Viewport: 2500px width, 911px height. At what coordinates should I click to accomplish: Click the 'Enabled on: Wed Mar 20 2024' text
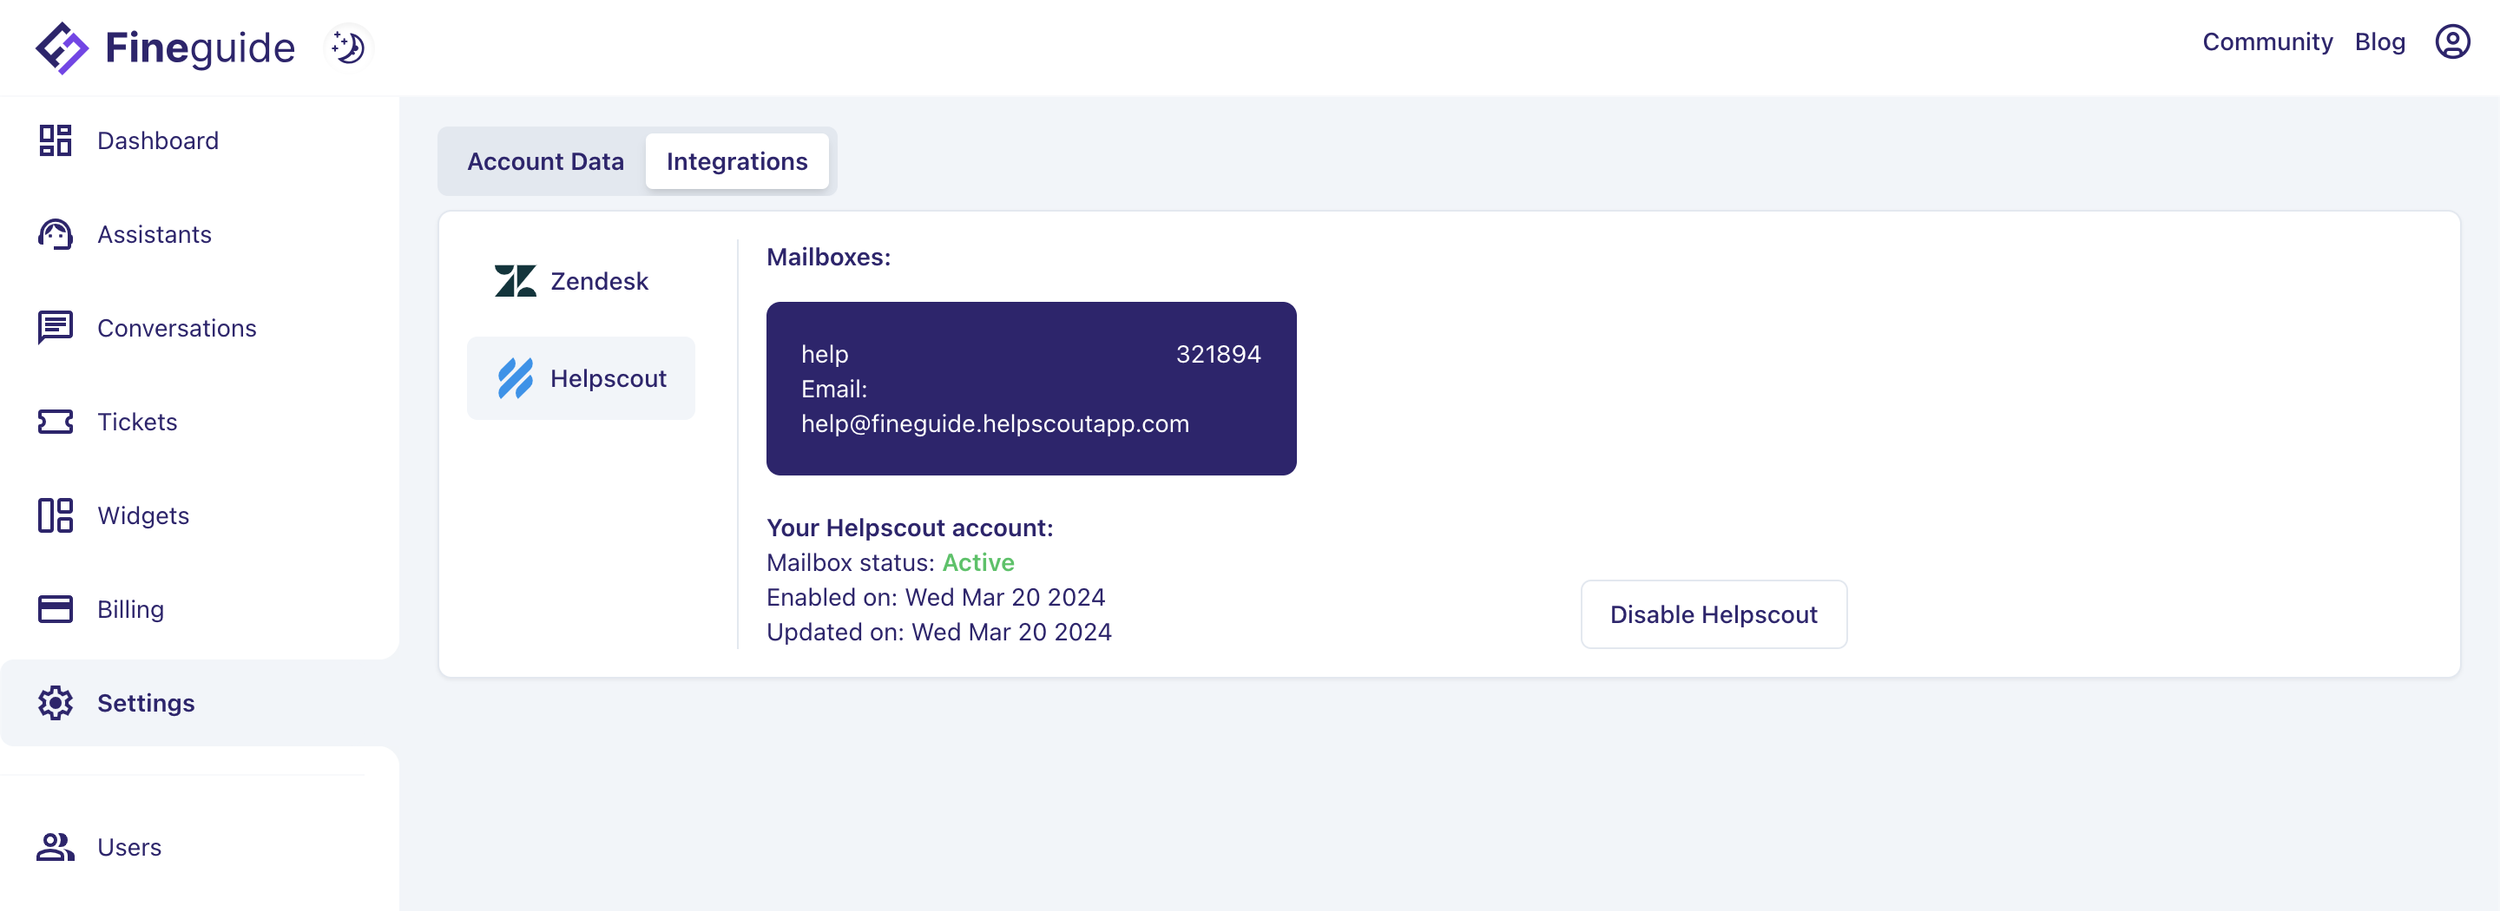click(x=936, y=598)
